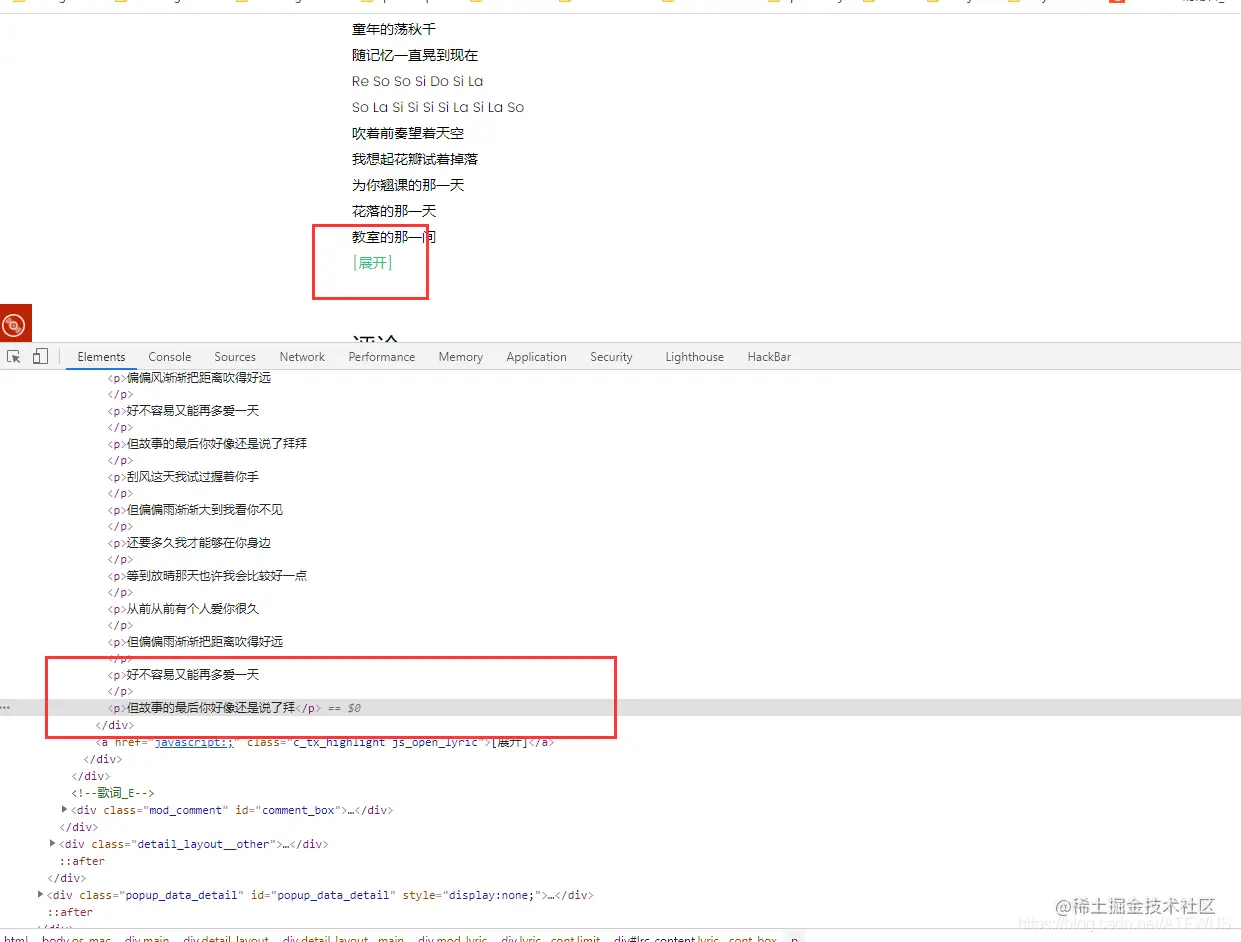Screen dimensions: 1241x942
Task: Select the Performance tab
Action: click(381, 356)
